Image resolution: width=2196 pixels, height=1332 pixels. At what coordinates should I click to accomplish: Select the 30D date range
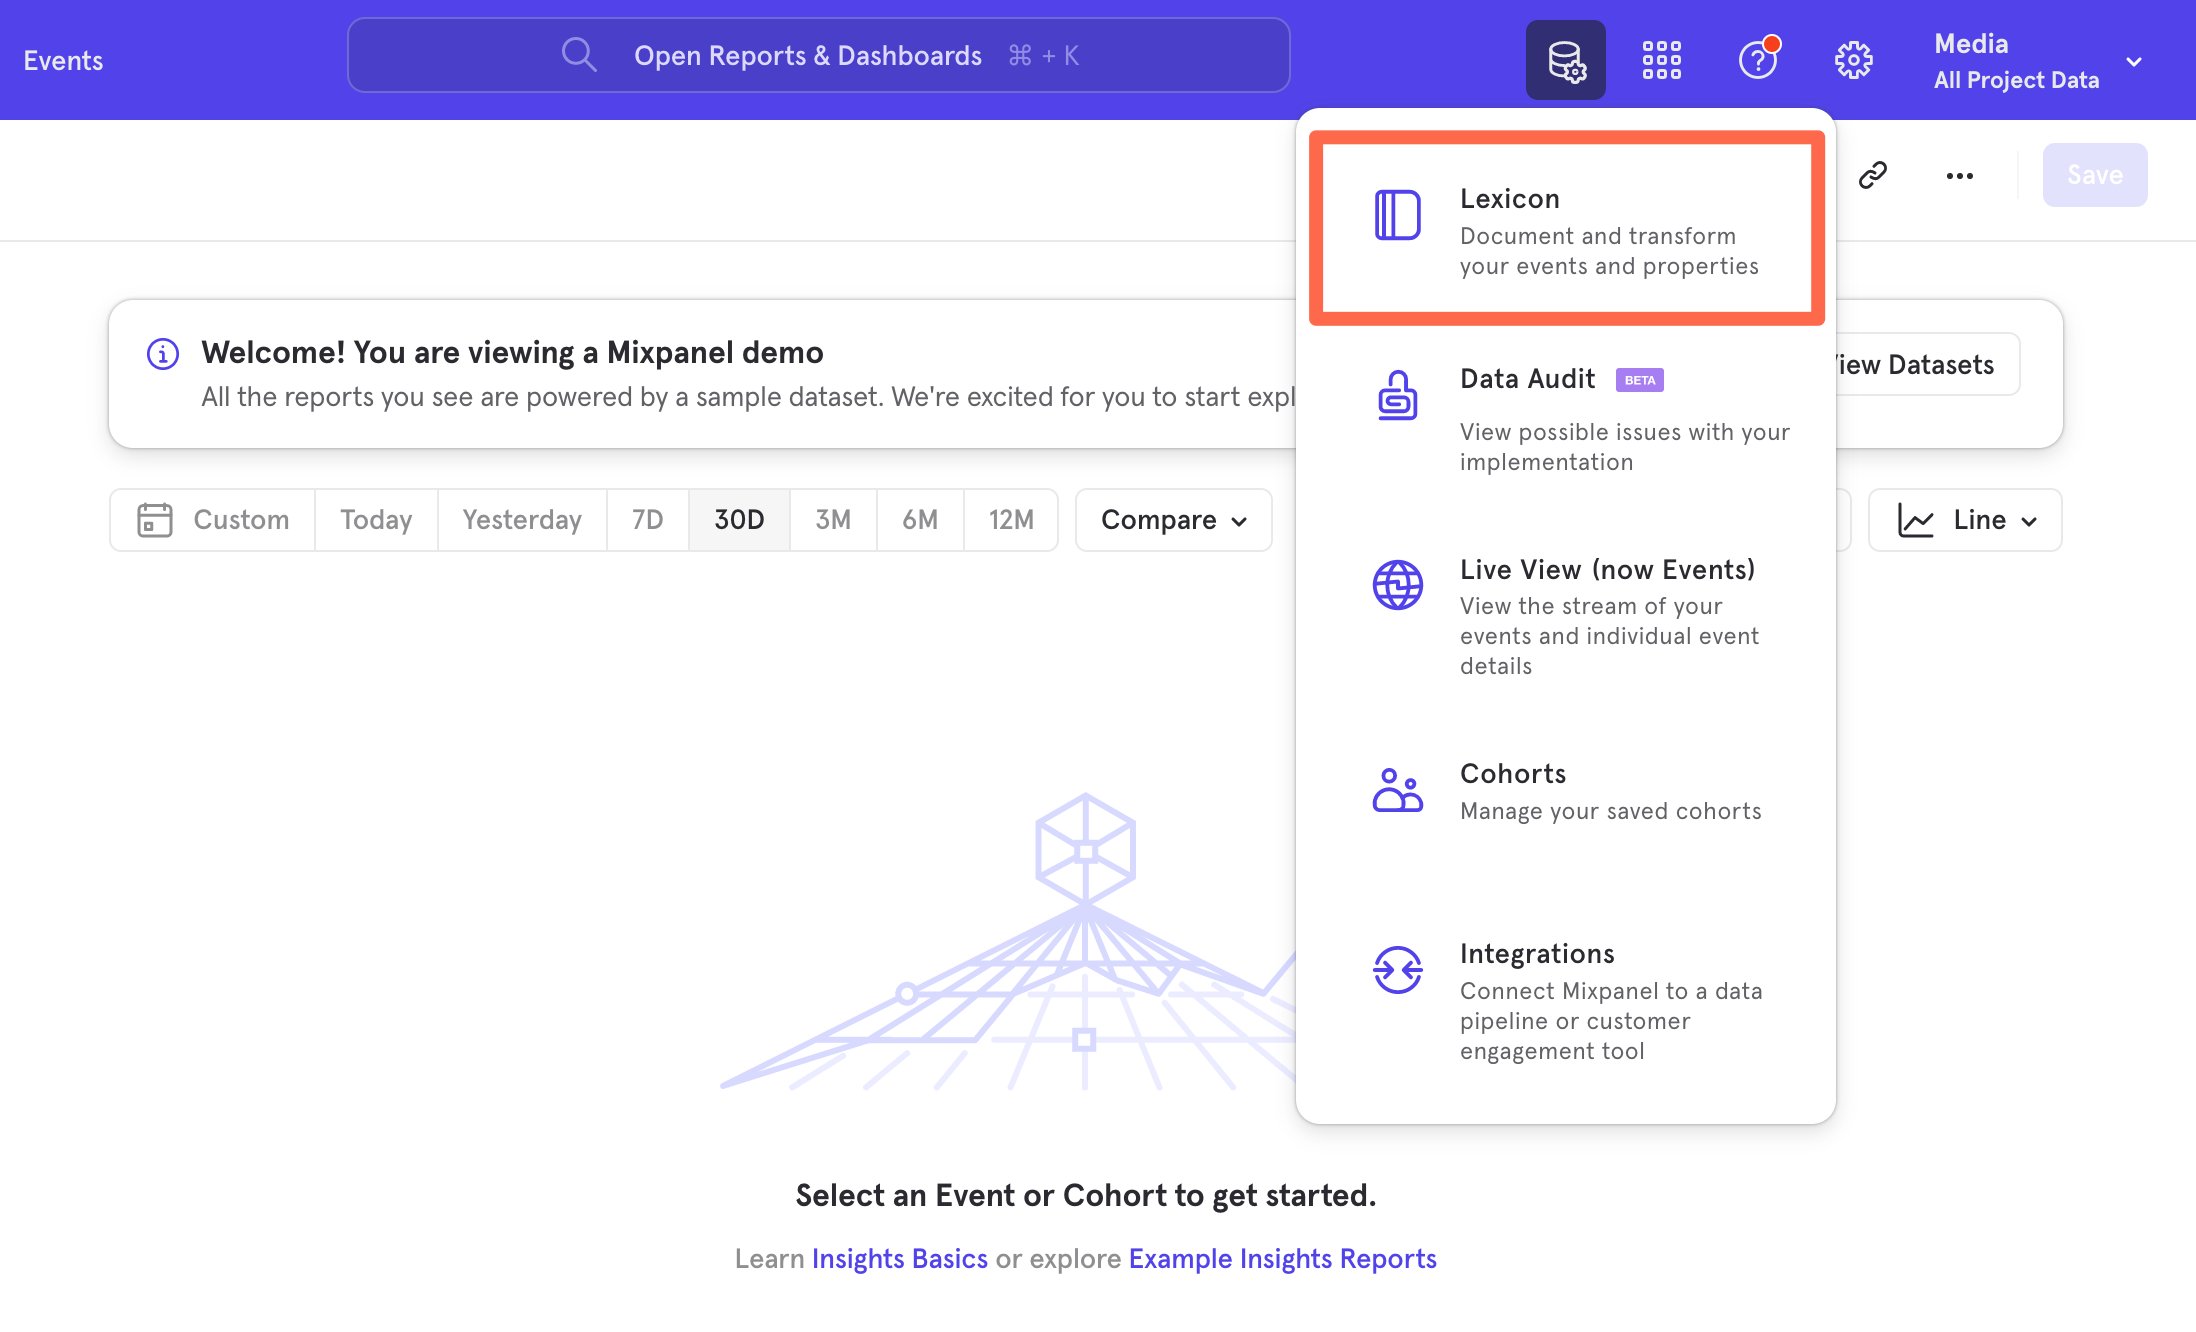coord(739,520)
